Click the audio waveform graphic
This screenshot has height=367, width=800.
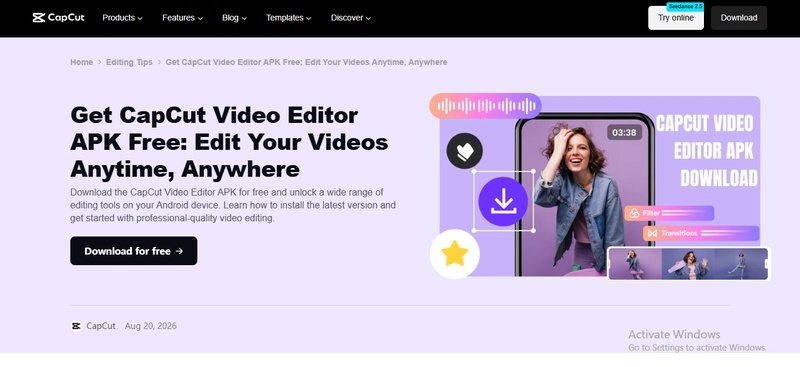point(485,106)
